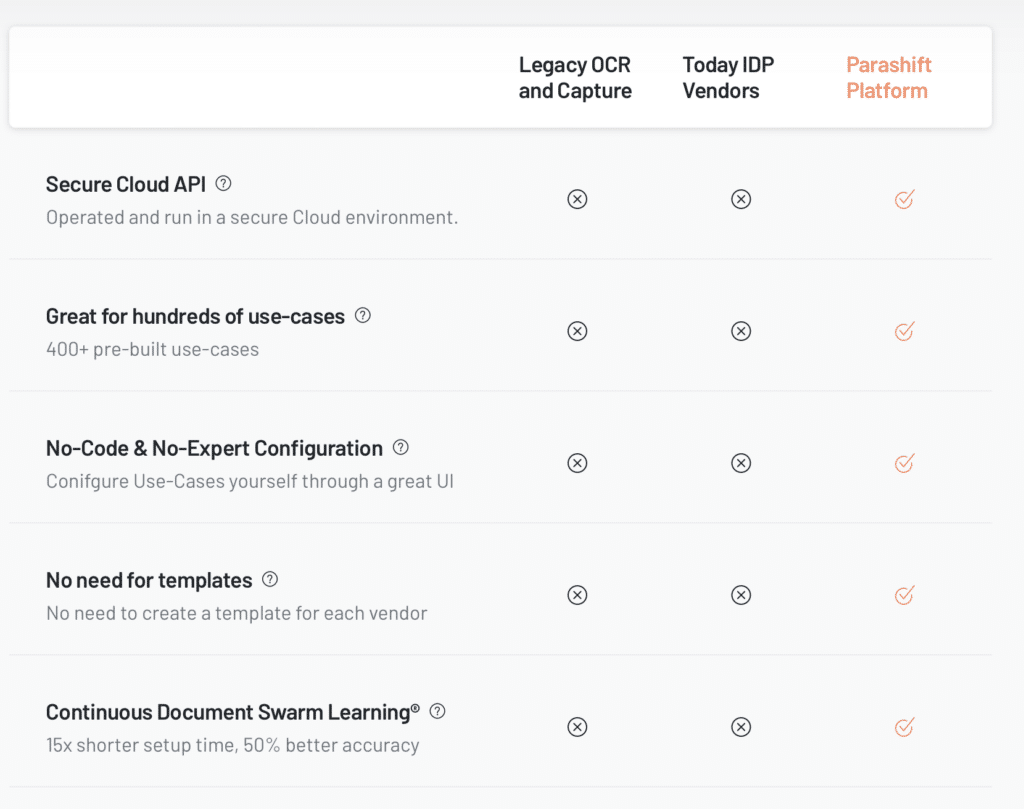This screenshot has height=809, width=1024.
Task: Click Today IDP cross in Swarm Learning row
Action: click(741, 727)
